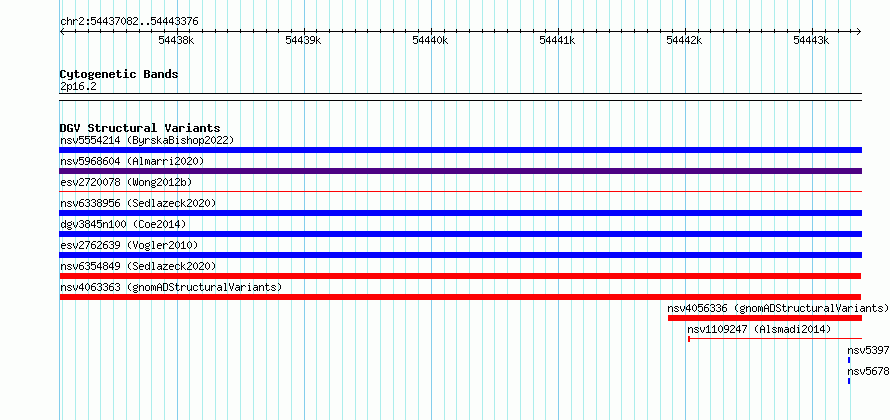Viewport: 890px width, 420px height.
Task: Click the nsv1109247 (Alsmadi2014) label
Action: (x=759, y=329)
